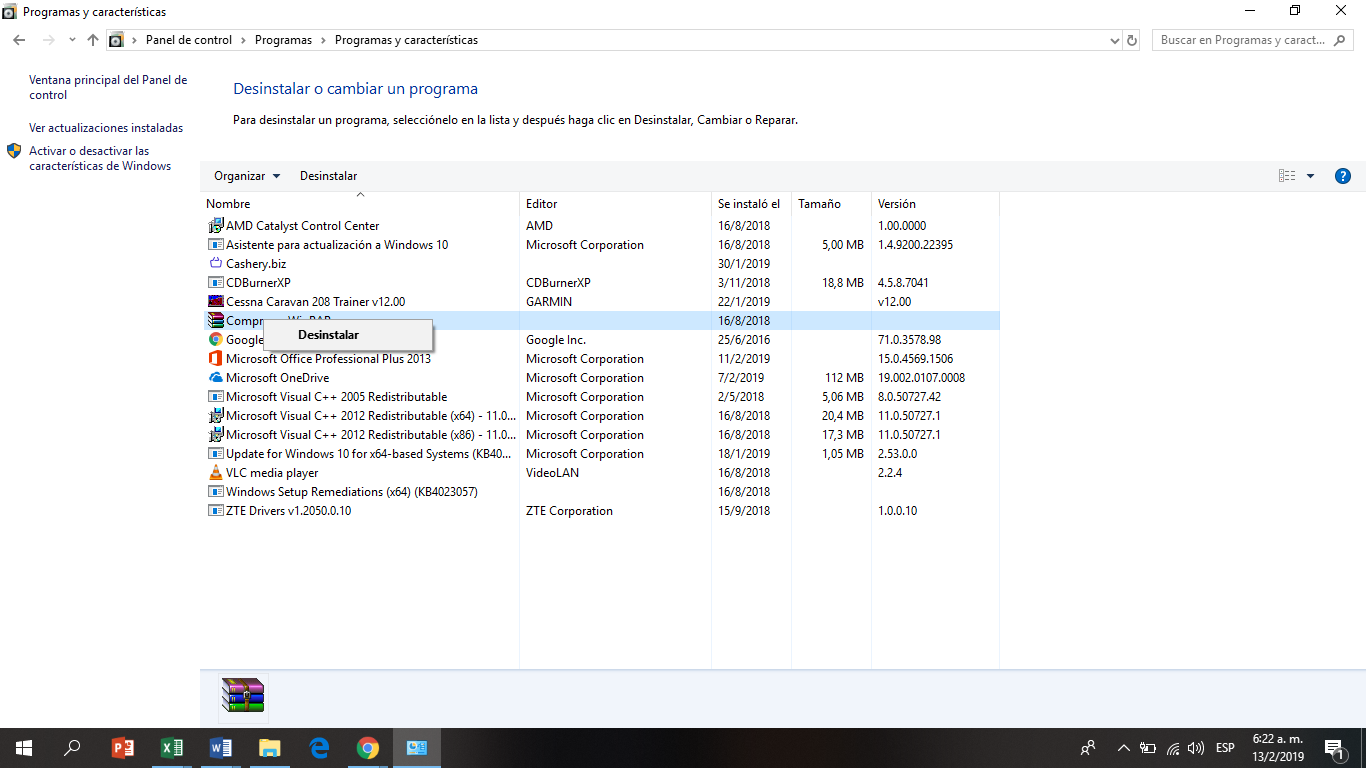Click the Windows Setup Remediations icon
The image size is (1366, 768).
coord(215,492)
